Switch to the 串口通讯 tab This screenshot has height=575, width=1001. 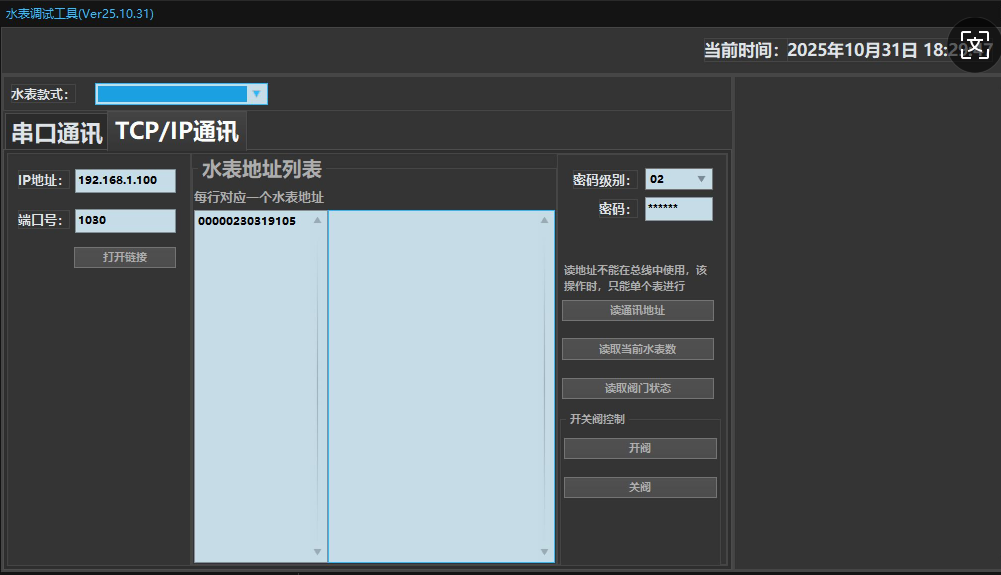[x=56, y=132]
